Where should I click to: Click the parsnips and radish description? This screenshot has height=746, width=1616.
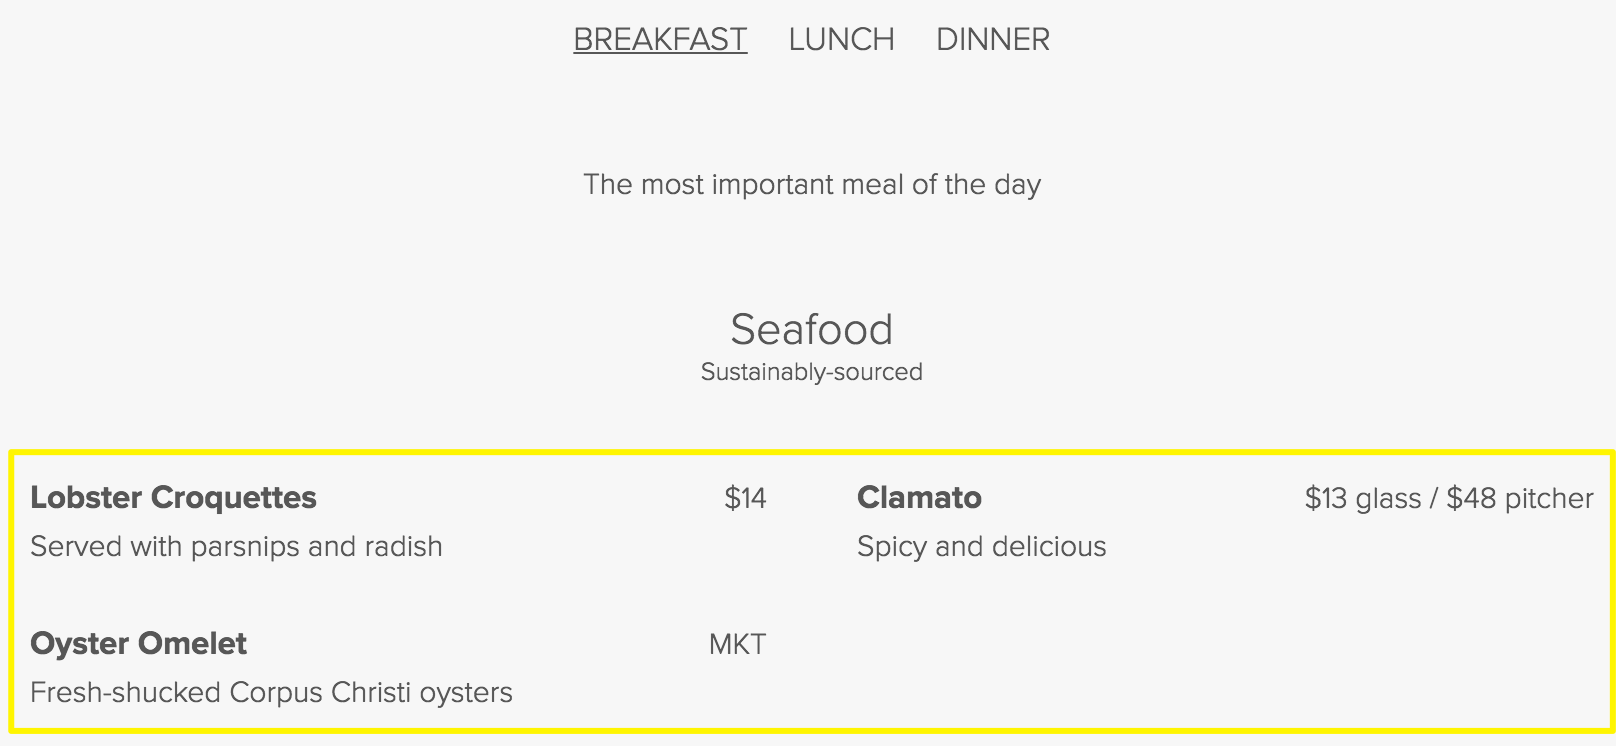[x=236, y=546]
